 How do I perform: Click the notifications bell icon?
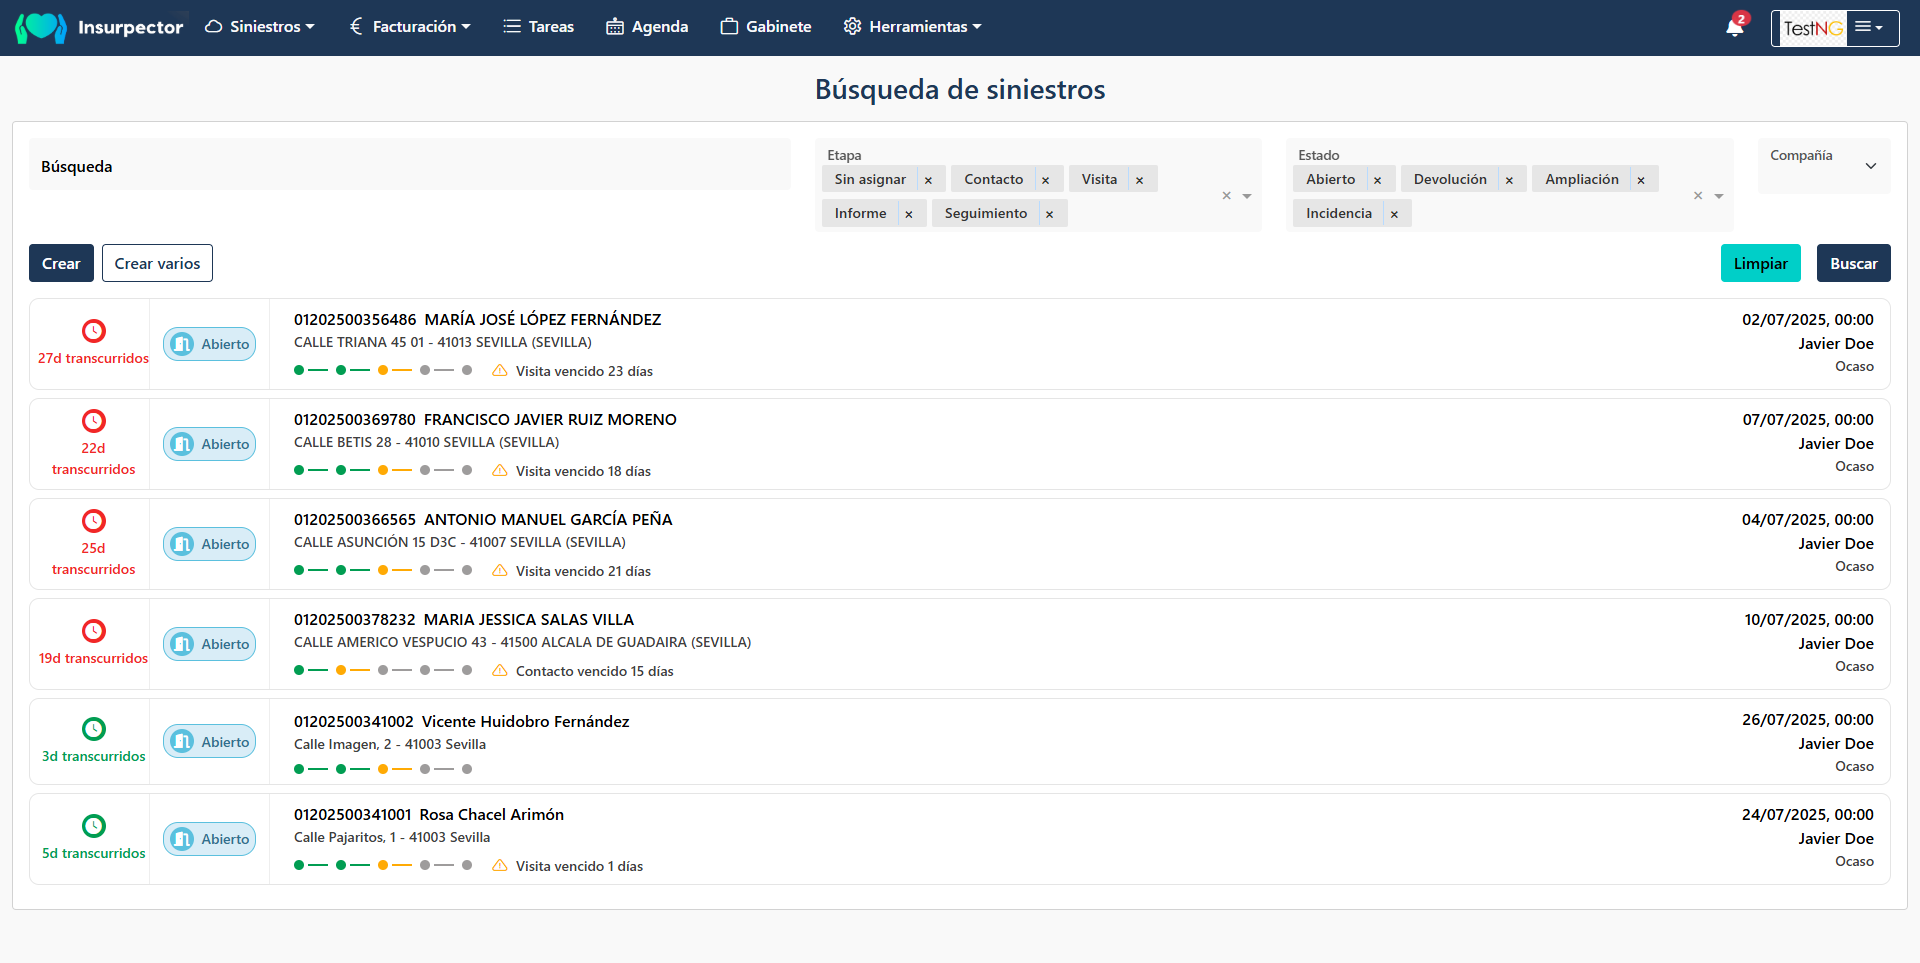[x=1734, y=27]
